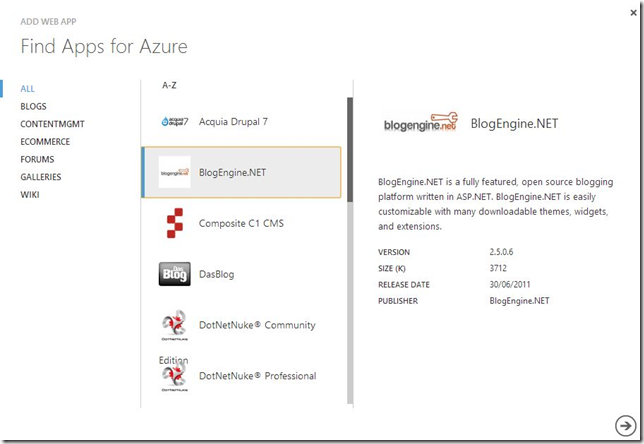Click the release date 30/06/2011

tap(510, 284)
